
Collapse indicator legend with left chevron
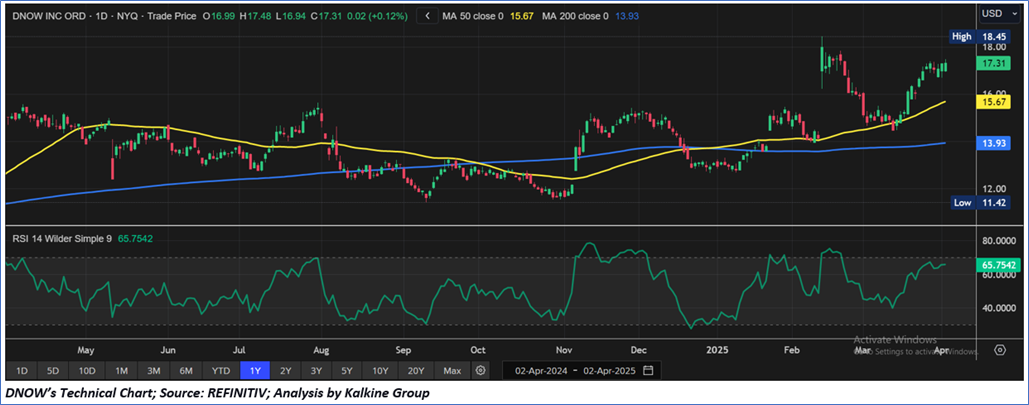(428, 16)
